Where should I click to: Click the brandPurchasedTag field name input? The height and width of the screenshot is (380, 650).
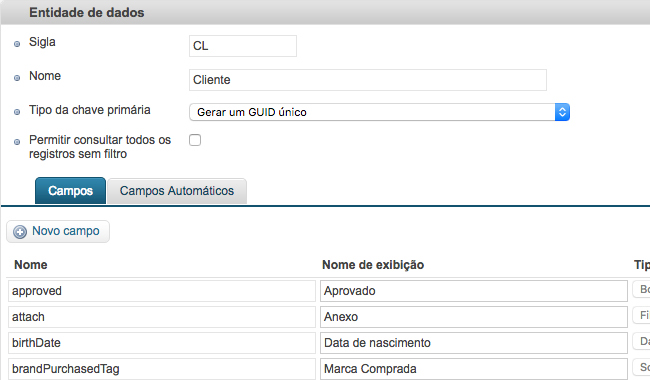pyautogui.click(x=162, y=369)
